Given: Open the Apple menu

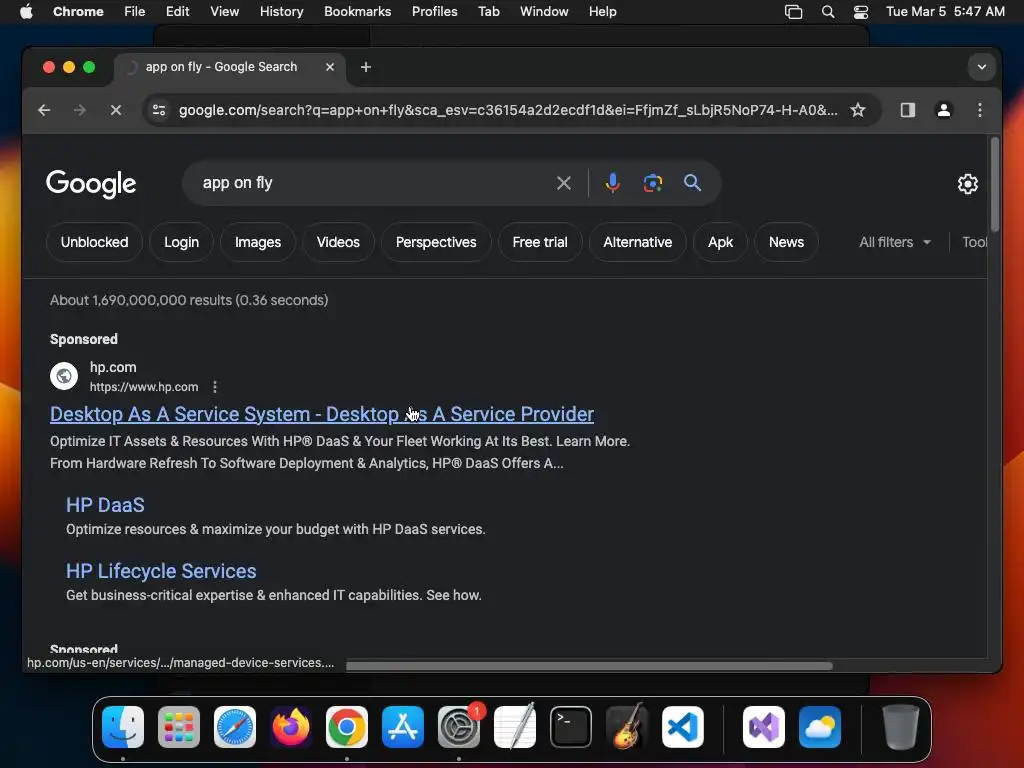Looking at the screenshot, I should point(26,12).
